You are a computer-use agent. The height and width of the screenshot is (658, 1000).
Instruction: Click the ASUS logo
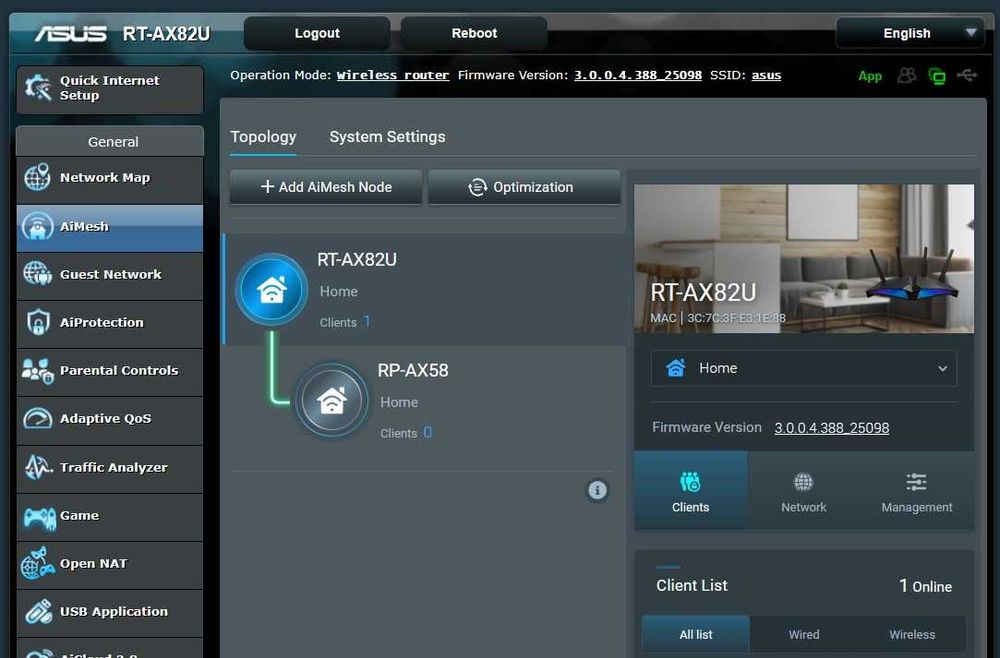coord(71,33)
